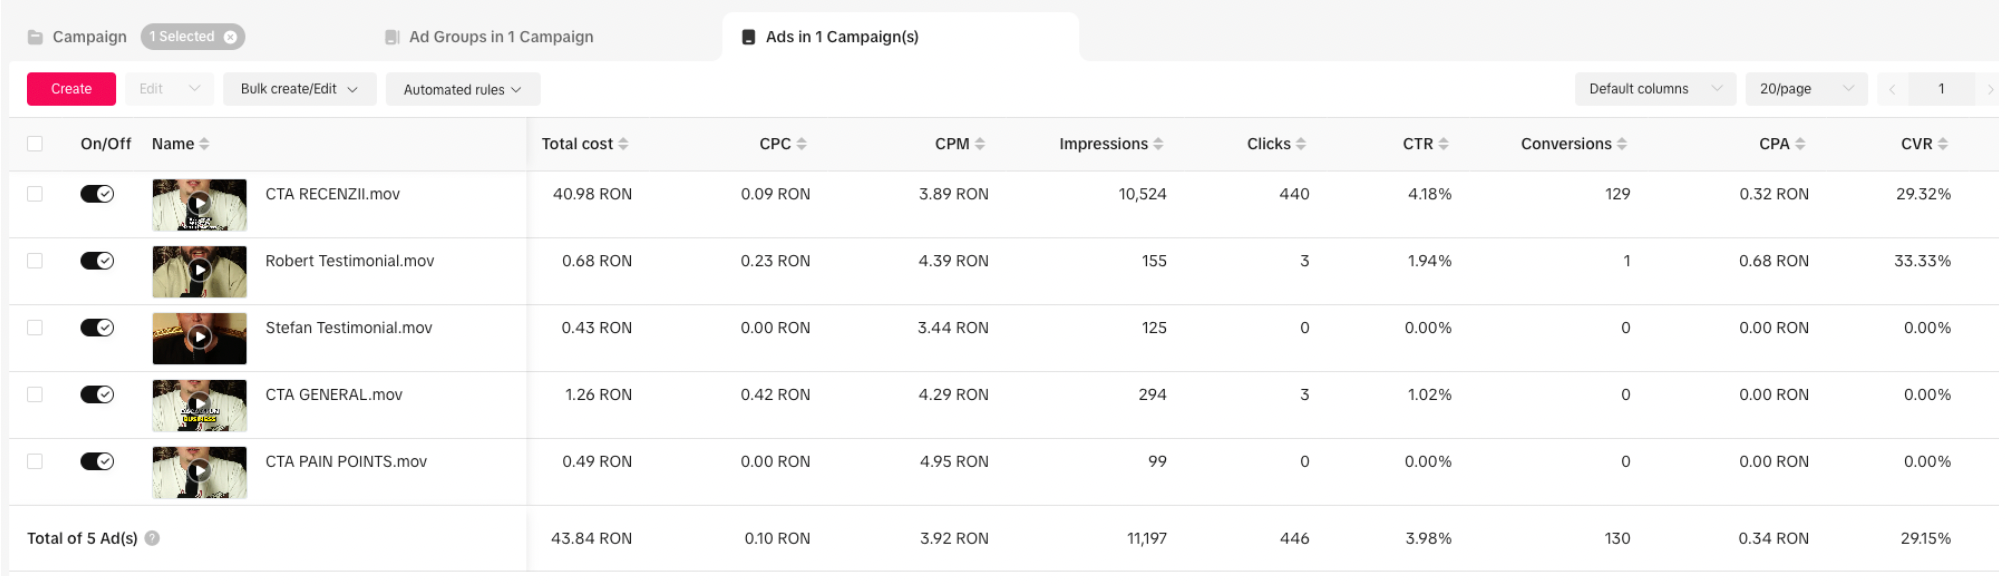Screen dimensions: 2006x584
Task: Tick checkbox for Robert Testimonial.mov
Action: pos(35,261)
